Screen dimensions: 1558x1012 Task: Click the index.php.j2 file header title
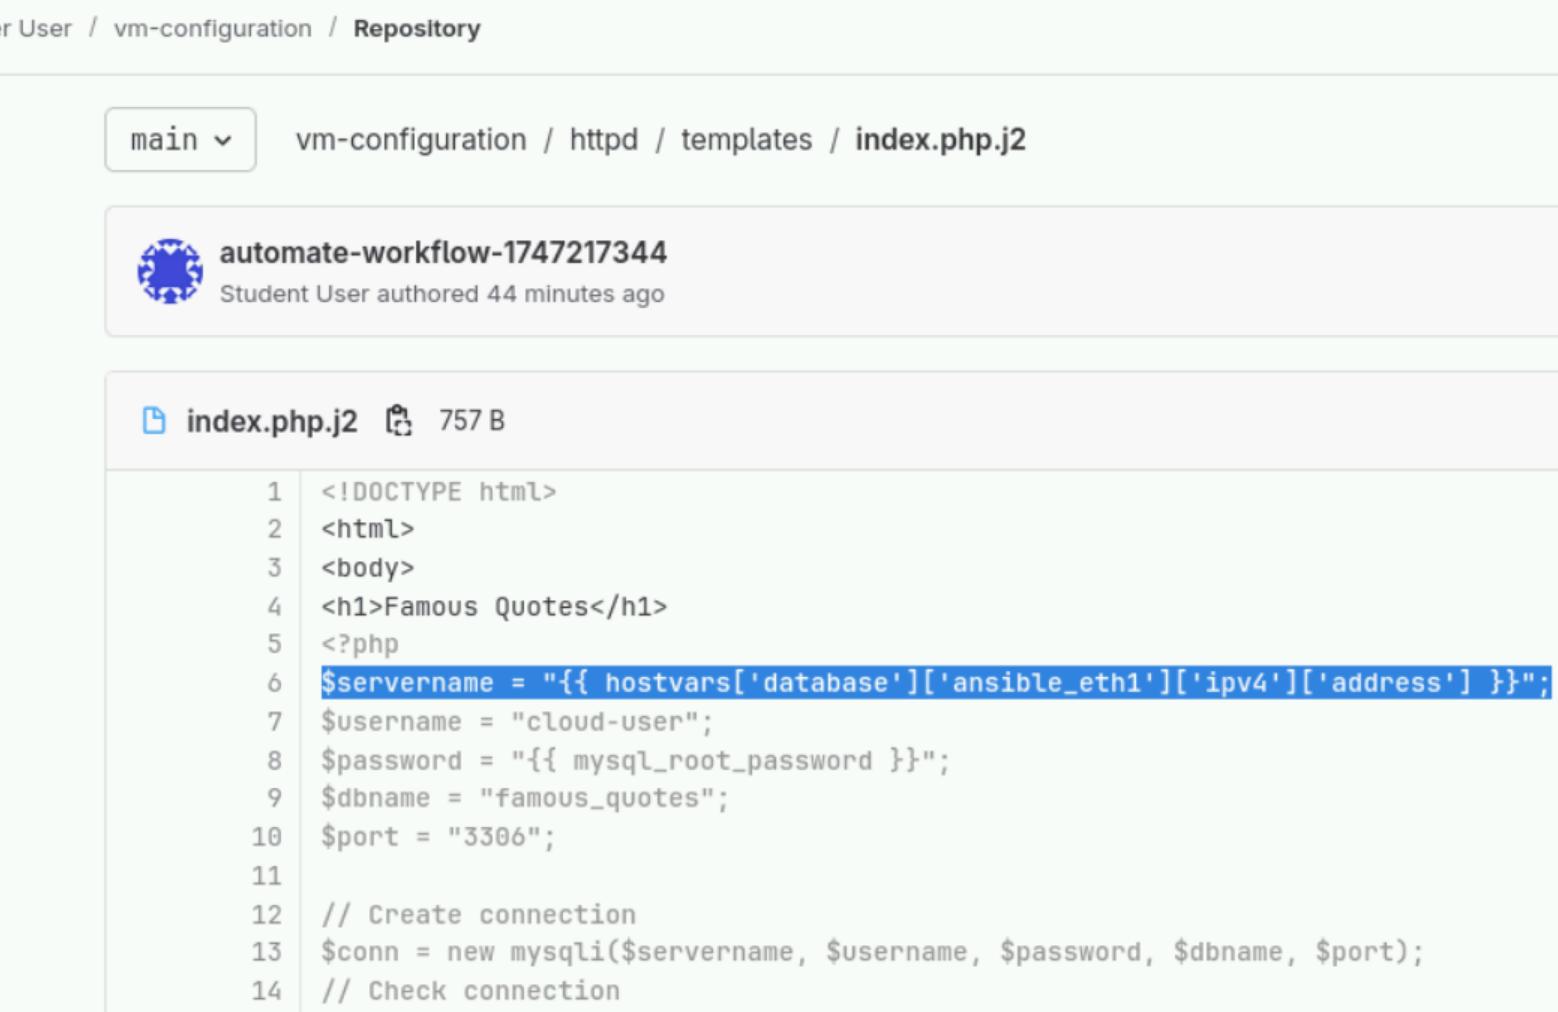[271, 421]
